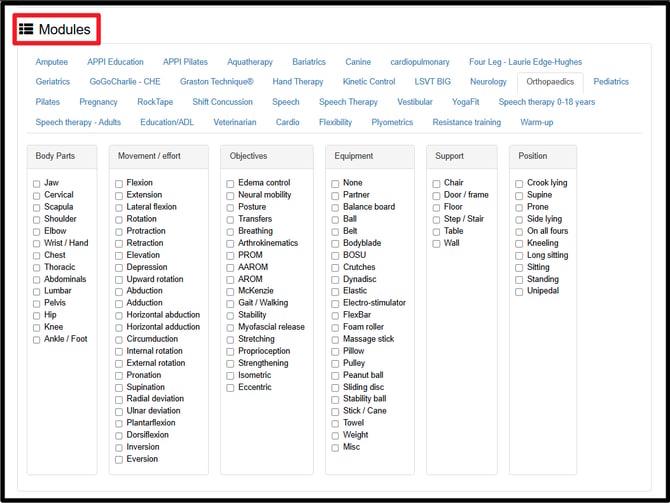Open Speech therapy 0-18 years tab
This screenshot has height=503, width=670.
coord(547,102)
